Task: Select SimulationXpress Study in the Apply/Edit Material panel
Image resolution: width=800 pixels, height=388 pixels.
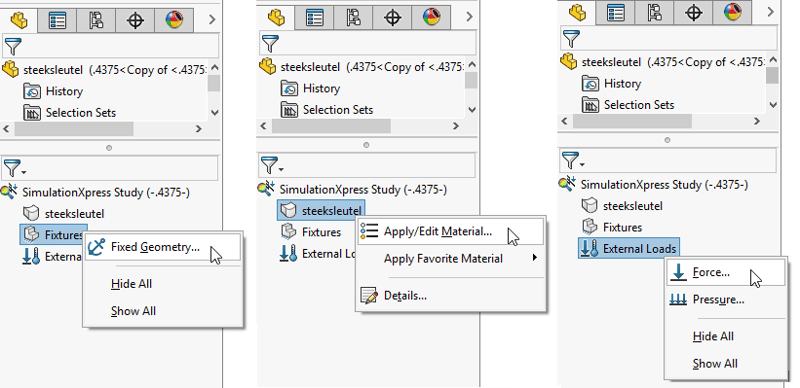Action: coord(353,189)
